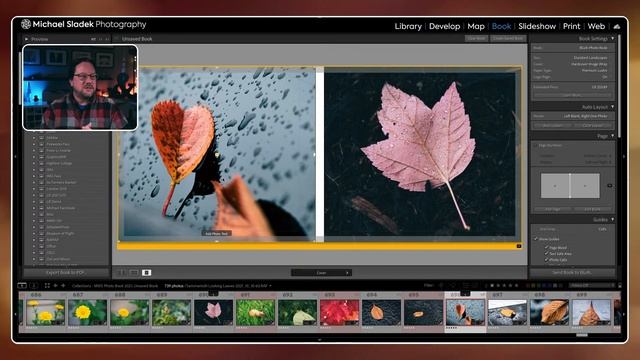
Task: Go forward with filmstrip right arrow
Action: click(x=63, y=285)
